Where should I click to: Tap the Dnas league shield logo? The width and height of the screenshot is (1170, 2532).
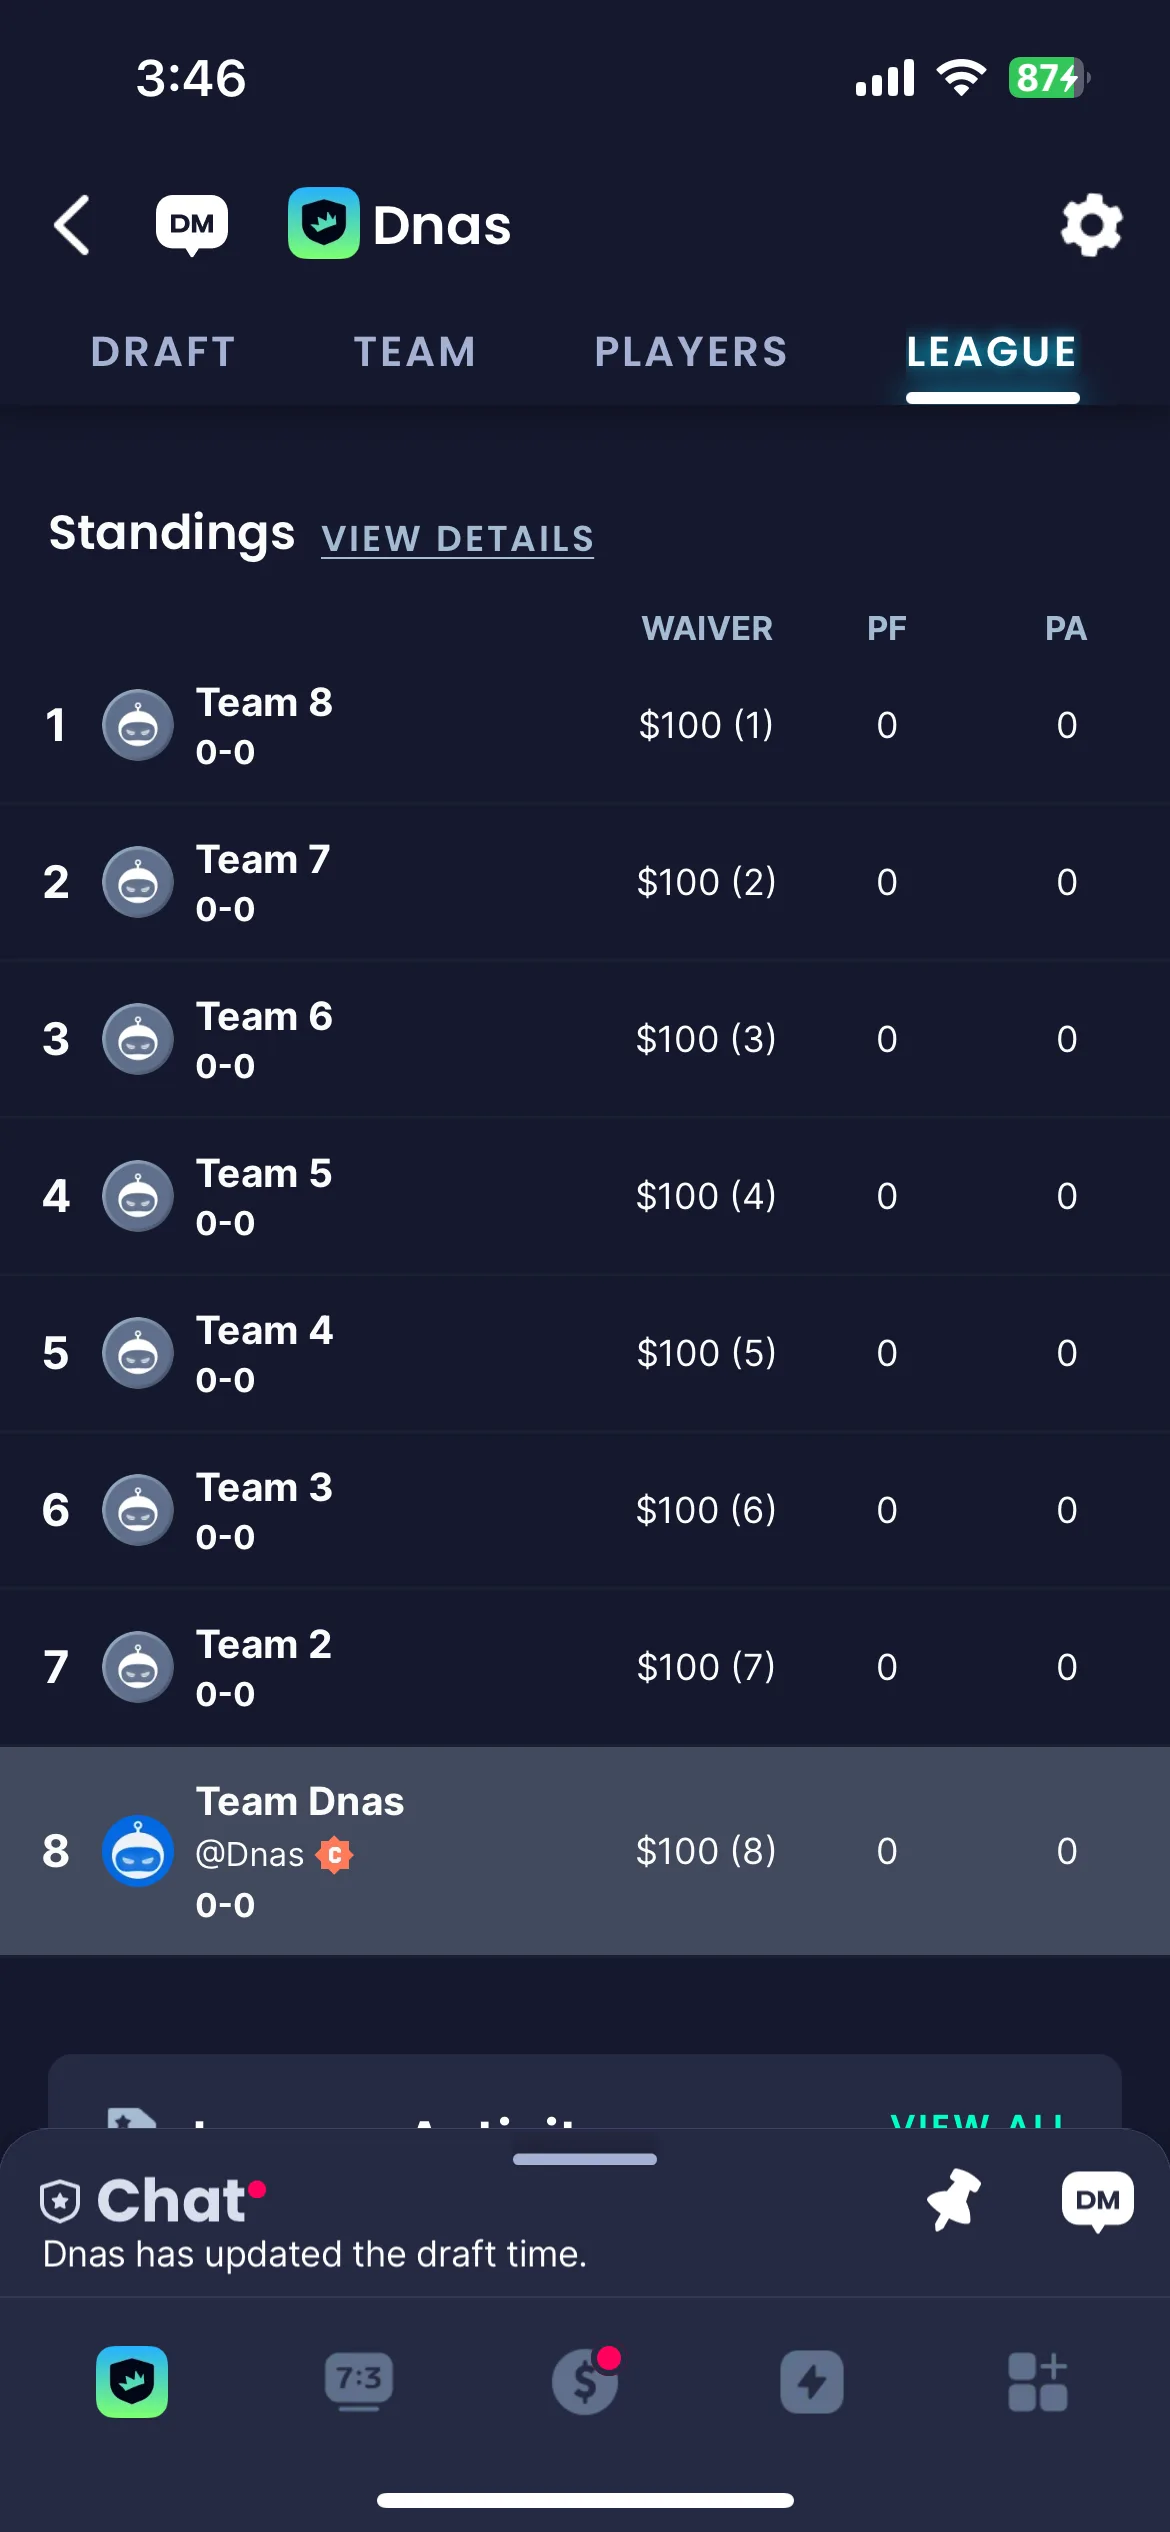point(324,223)
